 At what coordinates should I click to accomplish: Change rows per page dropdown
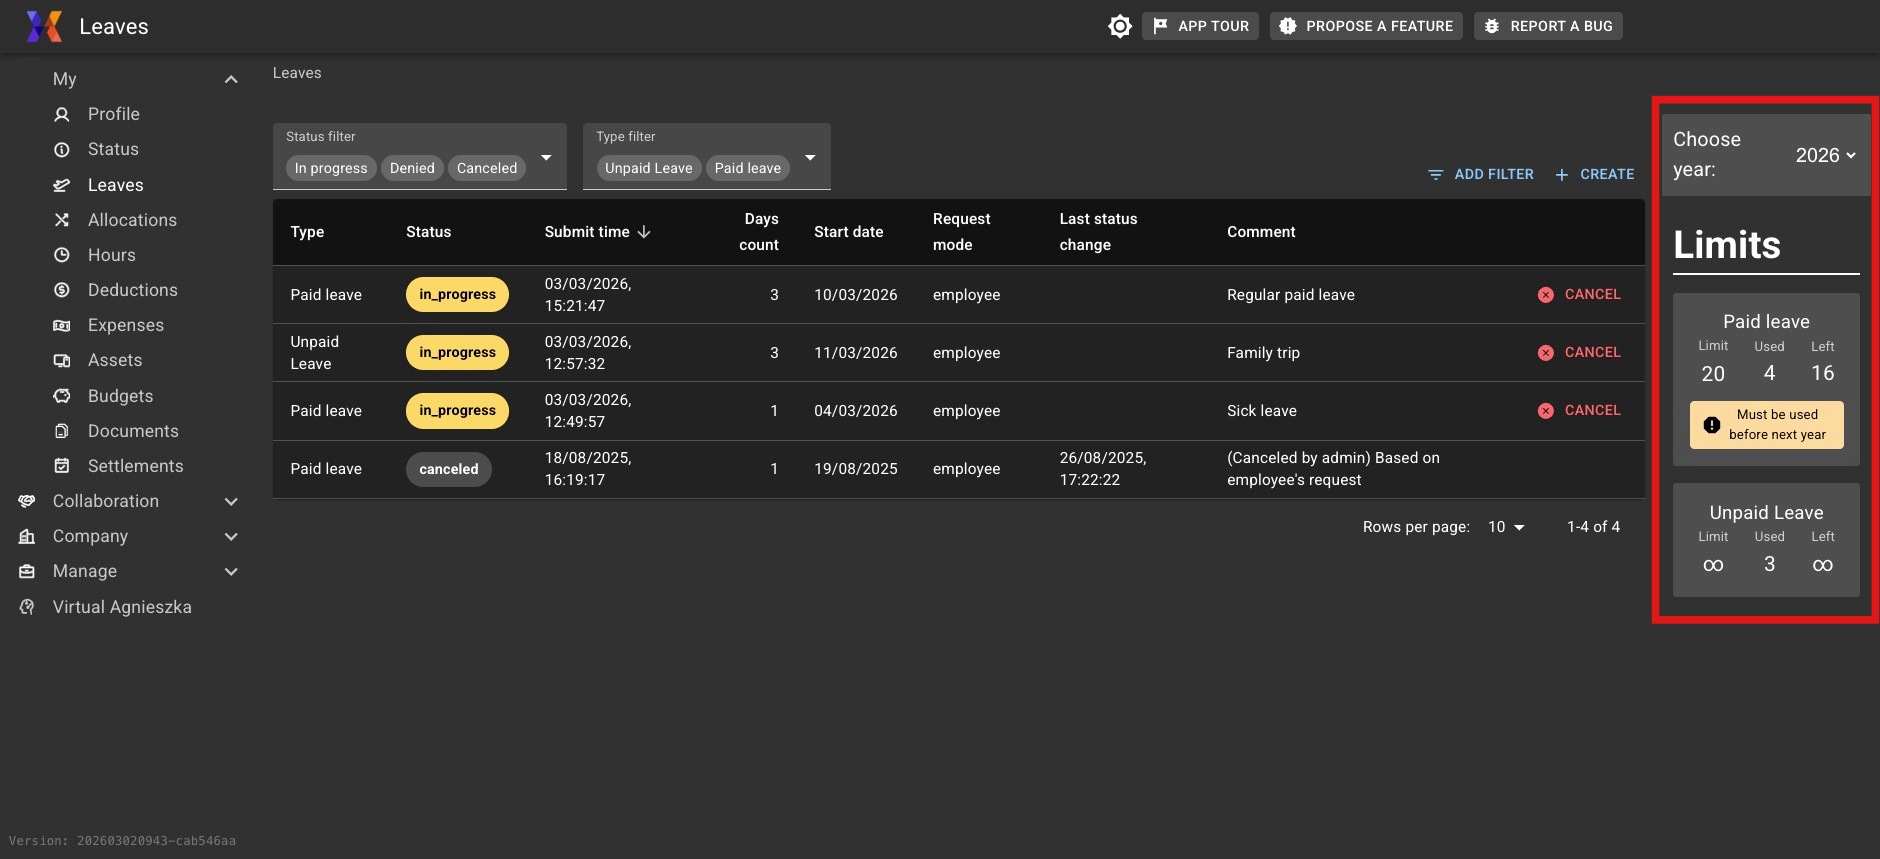point(1506,527)
